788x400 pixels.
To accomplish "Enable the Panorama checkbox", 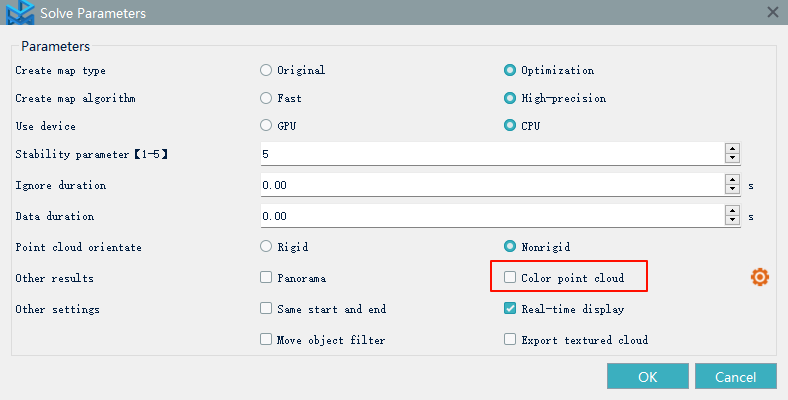I will (x=266, y=278).
